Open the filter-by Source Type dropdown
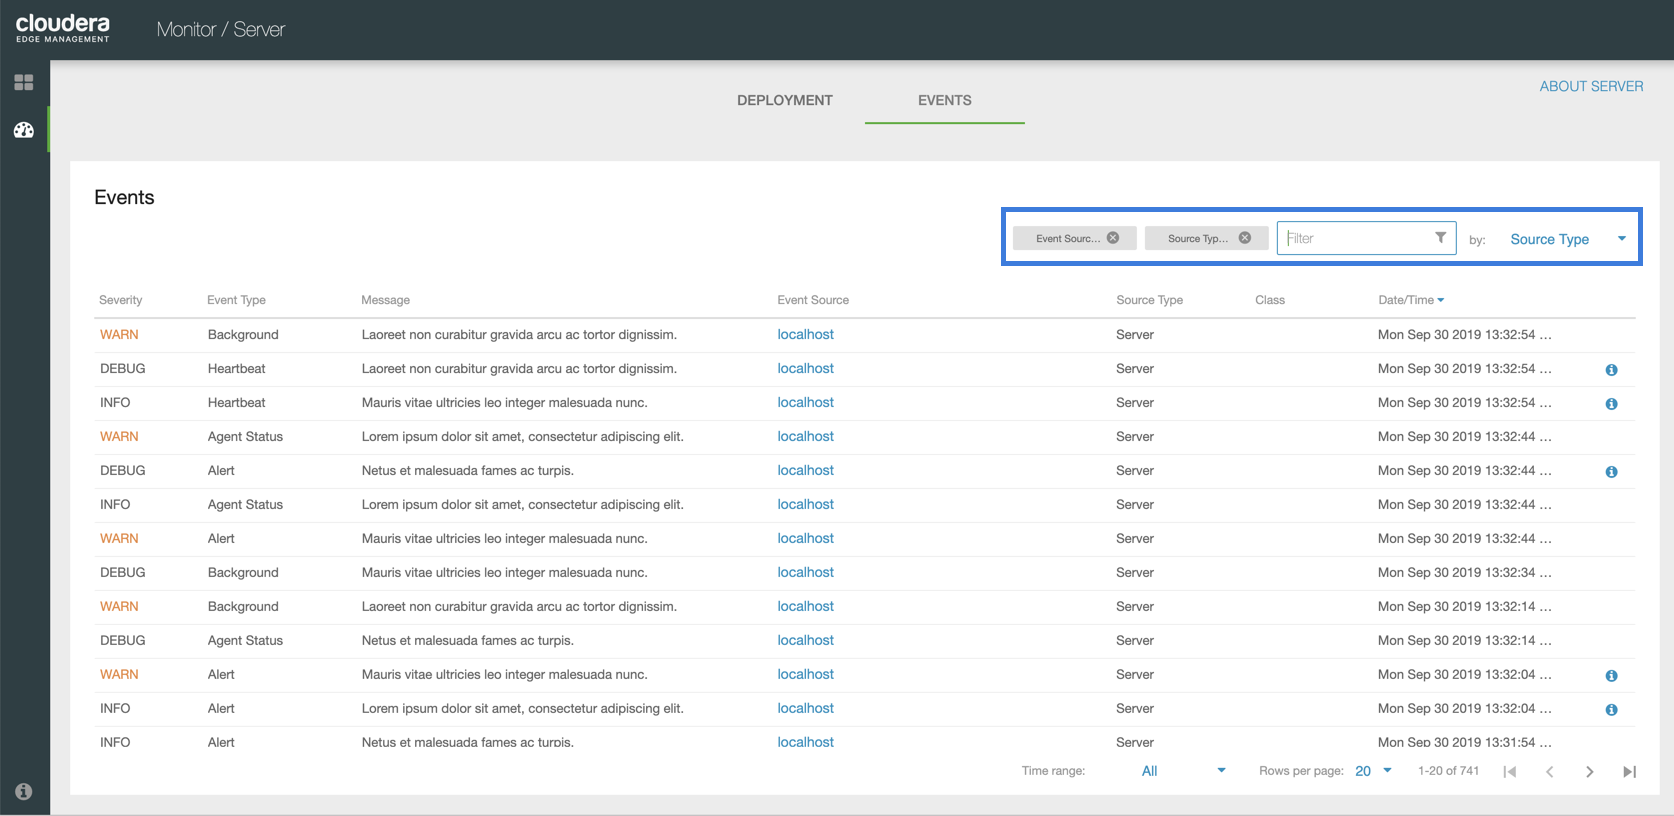Viewport: 1674px width, 816px height. coord(1567,239)
